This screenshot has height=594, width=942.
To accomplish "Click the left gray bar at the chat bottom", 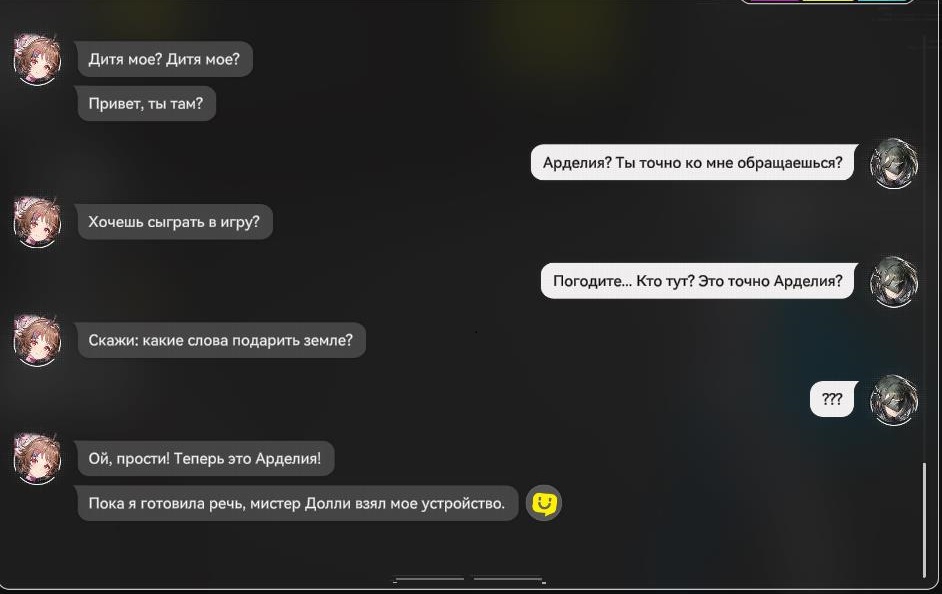I will click(x=430, y=579).
